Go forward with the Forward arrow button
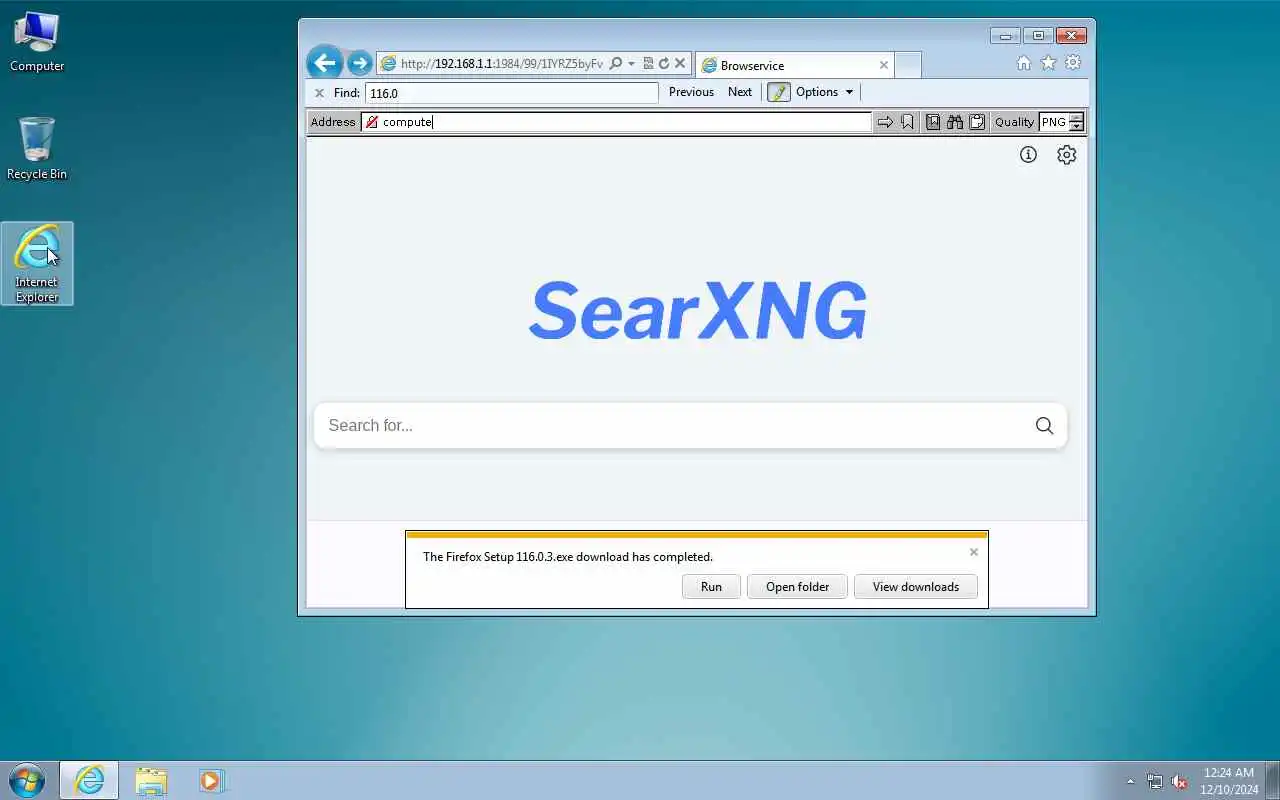The width and height of the screenshot is (1280, 800). coord(360,63)
